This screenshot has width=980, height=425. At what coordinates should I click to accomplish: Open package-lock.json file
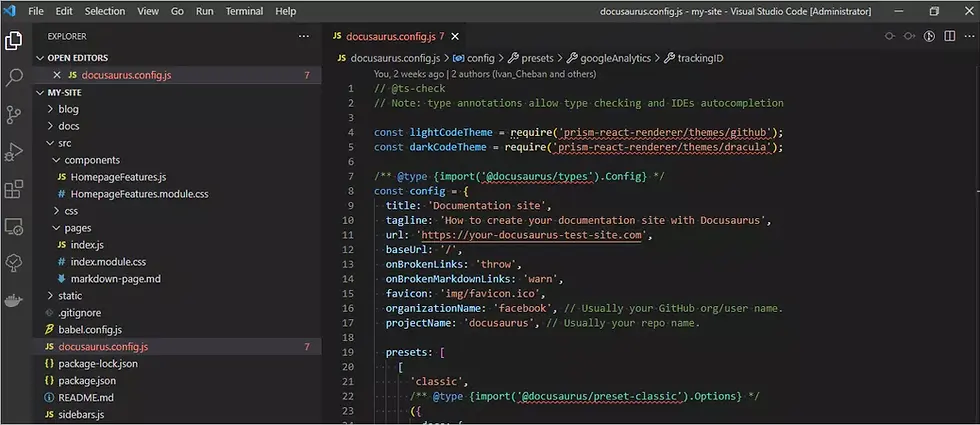tap(98, 363)
